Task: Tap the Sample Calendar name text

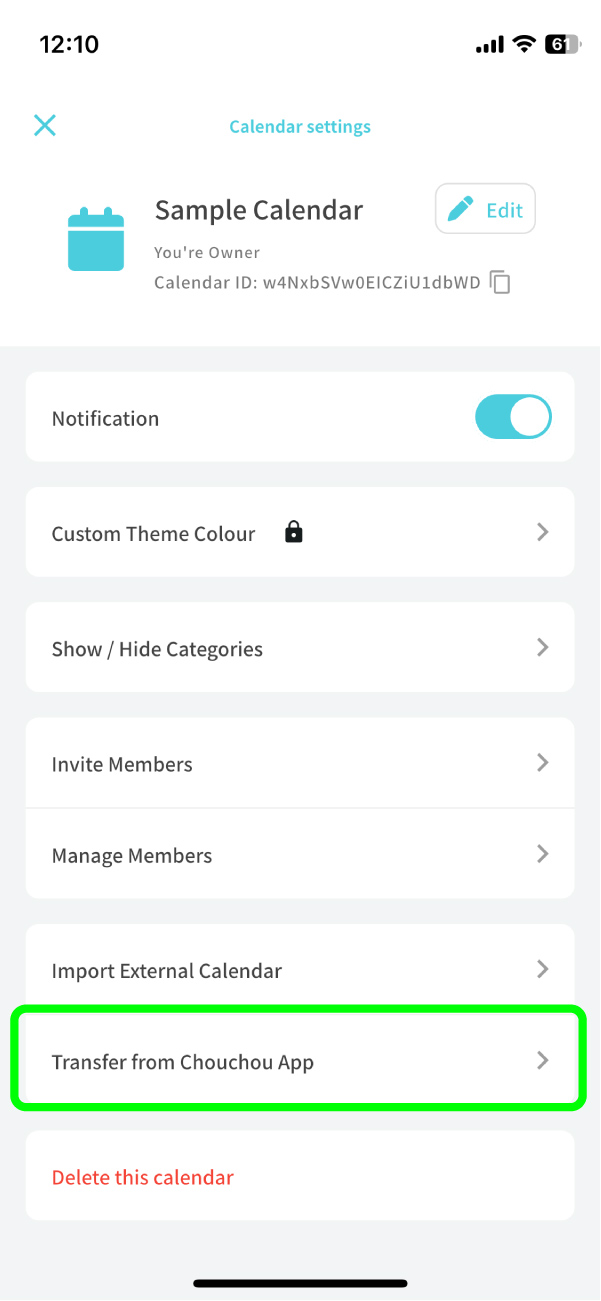Action: click(x=259, y=210)
